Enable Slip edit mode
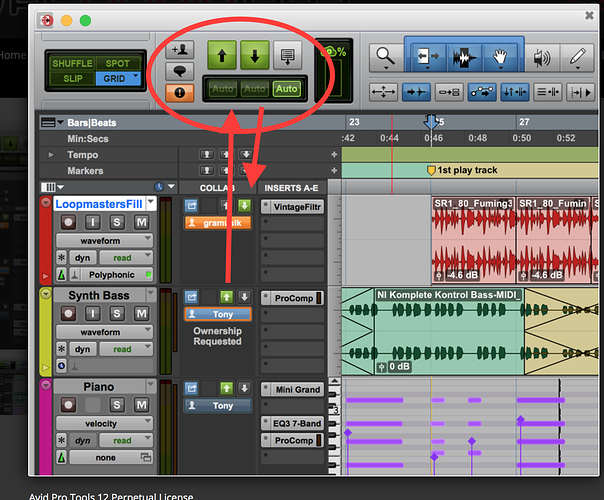 (x=72, y=79)
